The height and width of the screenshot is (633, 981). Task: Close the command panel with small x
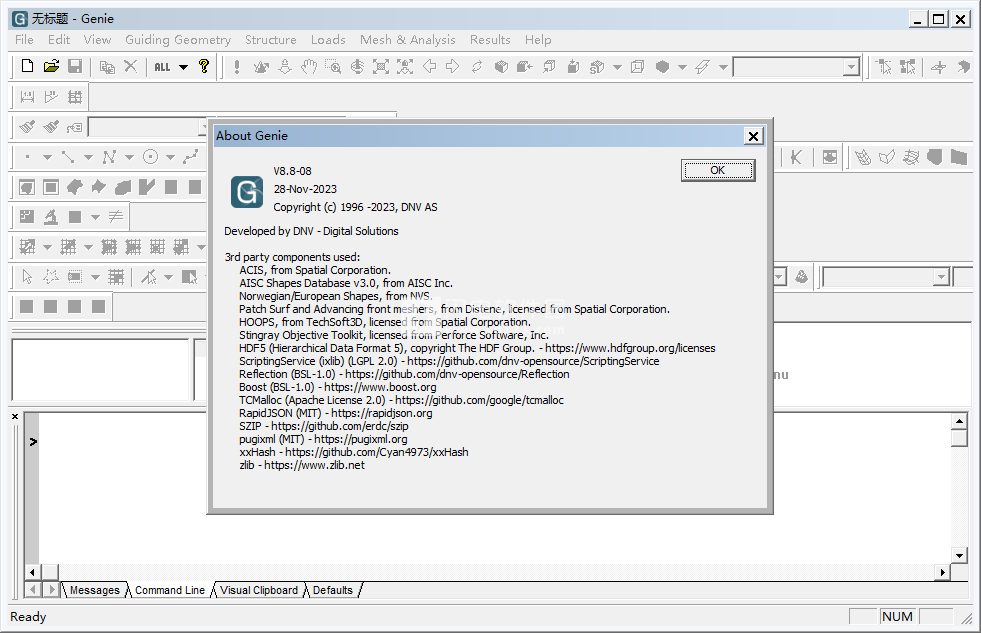(15, 416)
